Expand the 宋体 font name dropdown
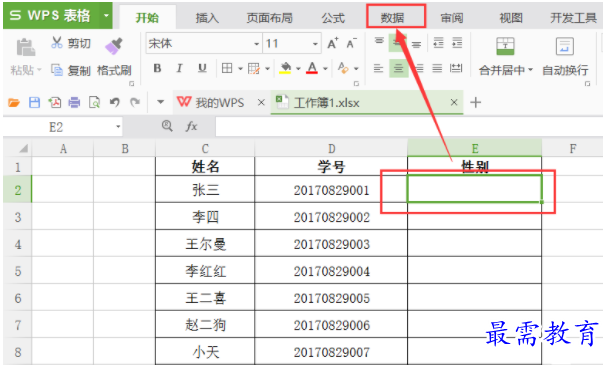This screenshot has height=365, width=607. click(256, 44)
